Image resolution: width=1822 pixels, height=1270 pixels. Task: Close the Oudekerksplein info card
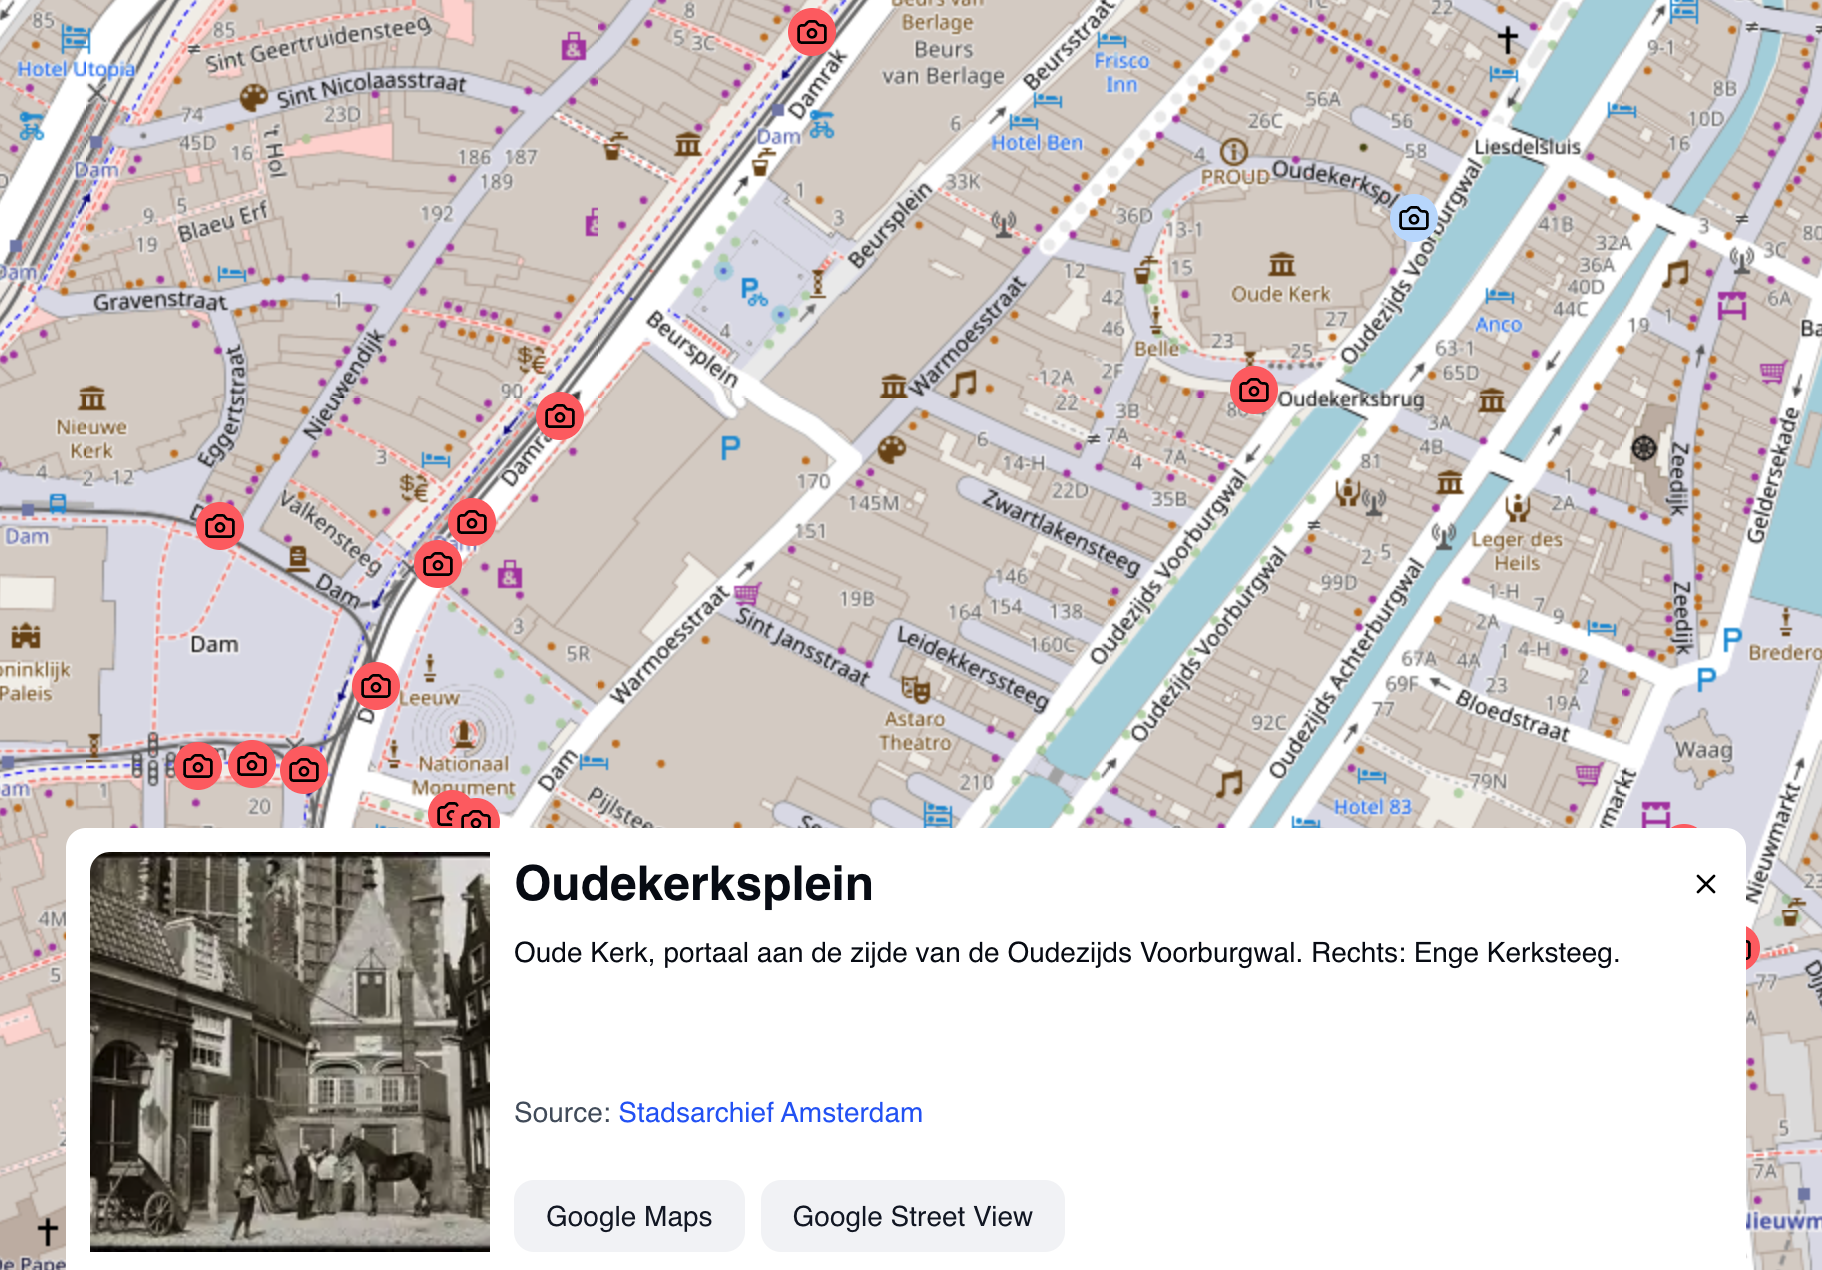tap(1705, 884)
